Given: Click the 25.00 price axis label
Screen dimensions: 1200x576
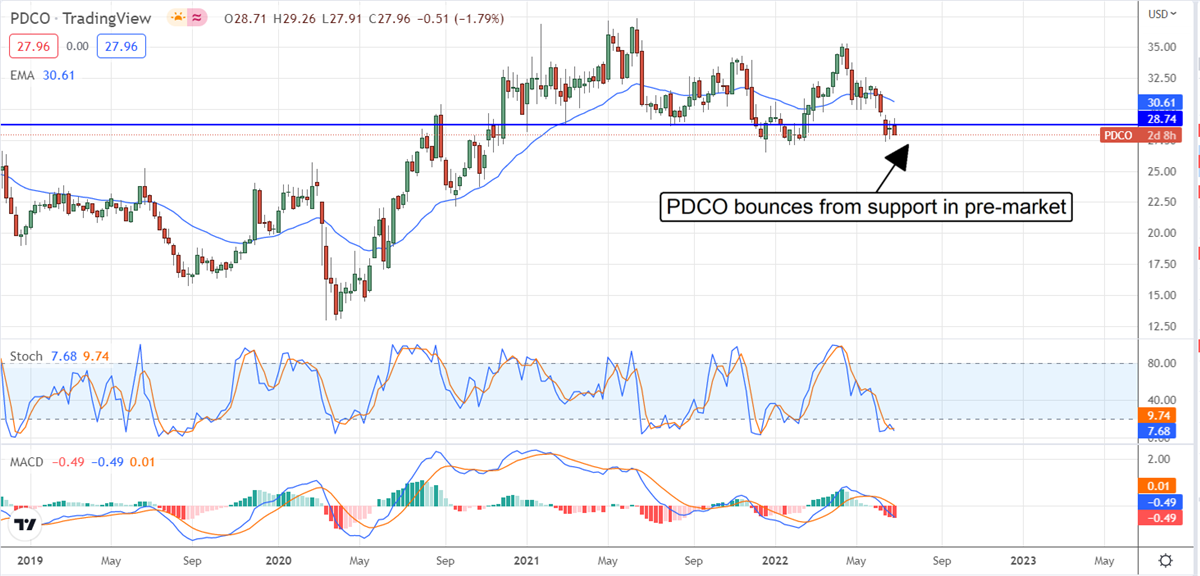Looking at the screenshot, I should [1160, 171].
